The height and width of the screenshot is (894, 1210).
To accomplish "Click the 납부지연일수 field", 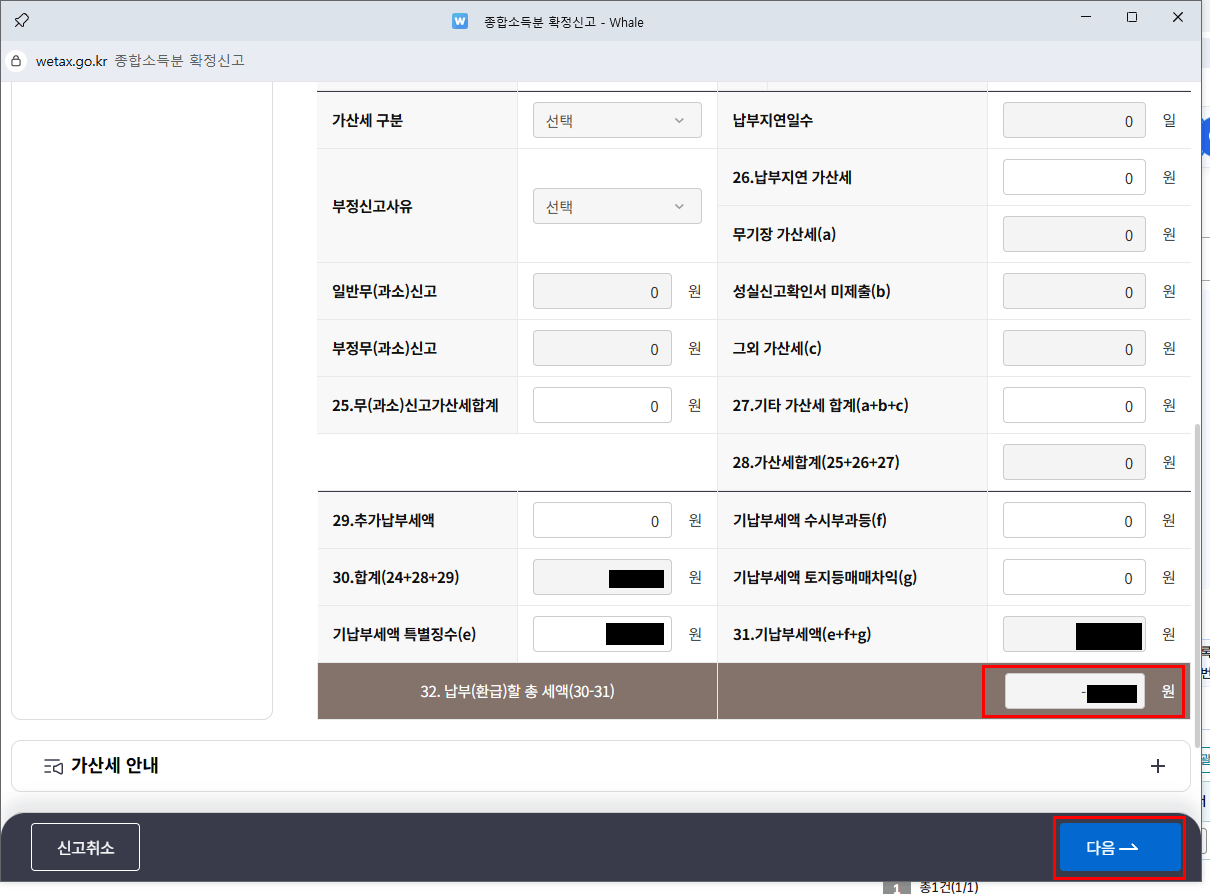I will click(1074, 121).
